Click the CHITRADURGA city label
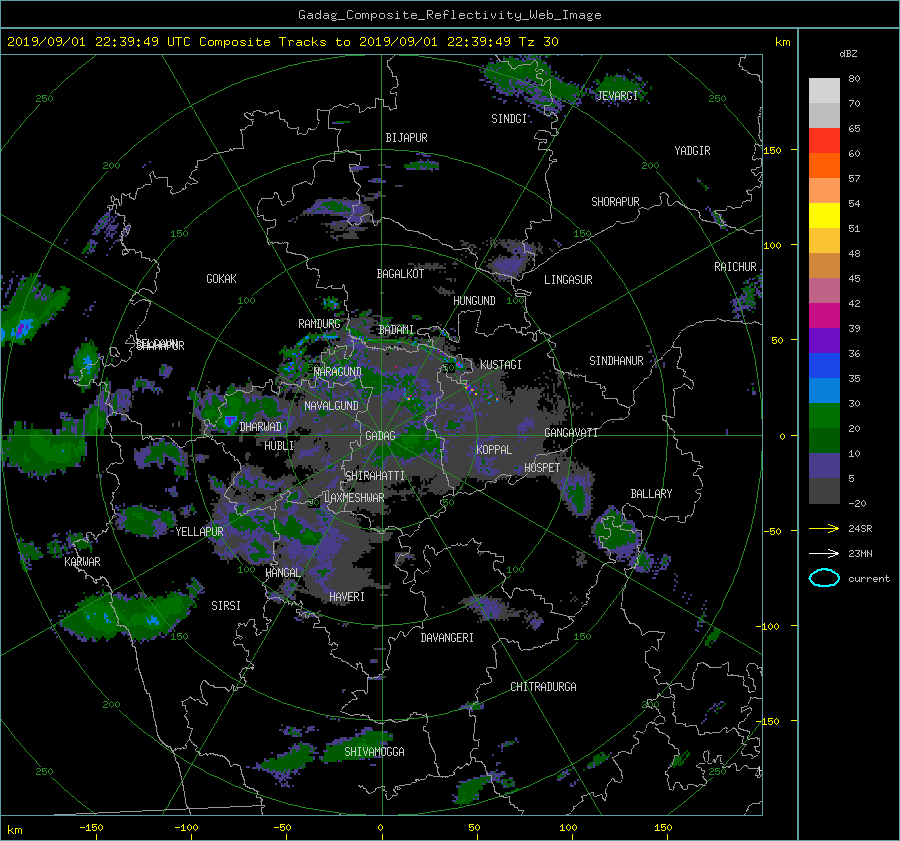This screenshot has width=900, height=841. [544, 687]
